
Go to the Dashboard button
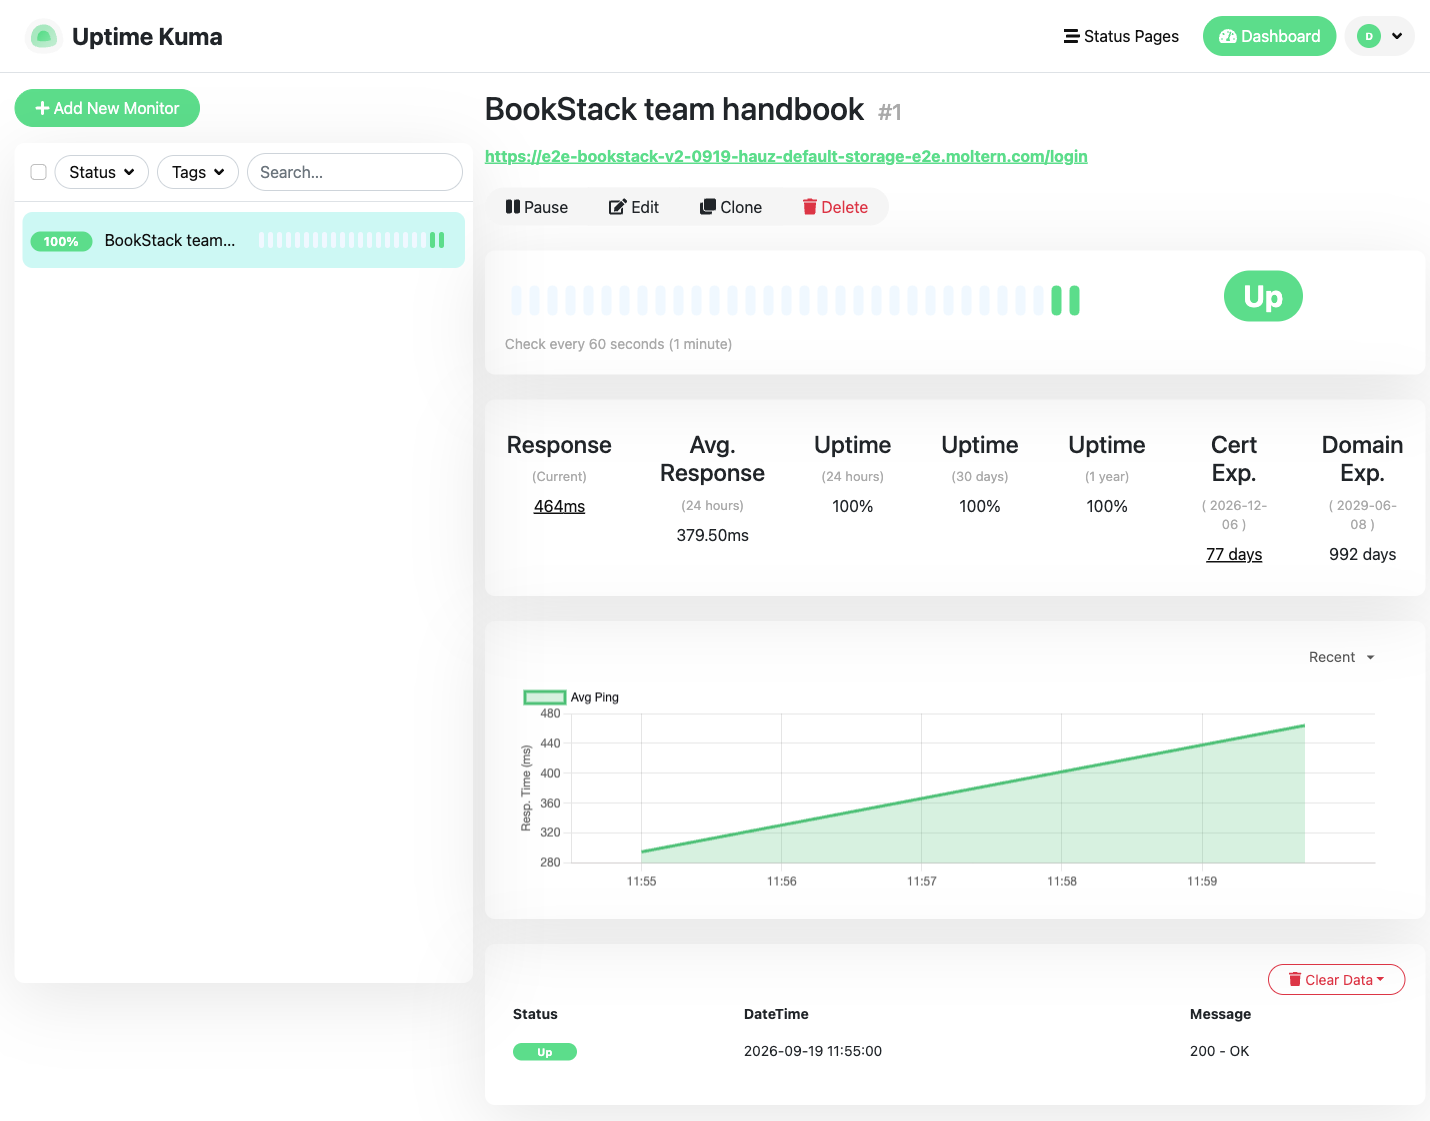1269,36
